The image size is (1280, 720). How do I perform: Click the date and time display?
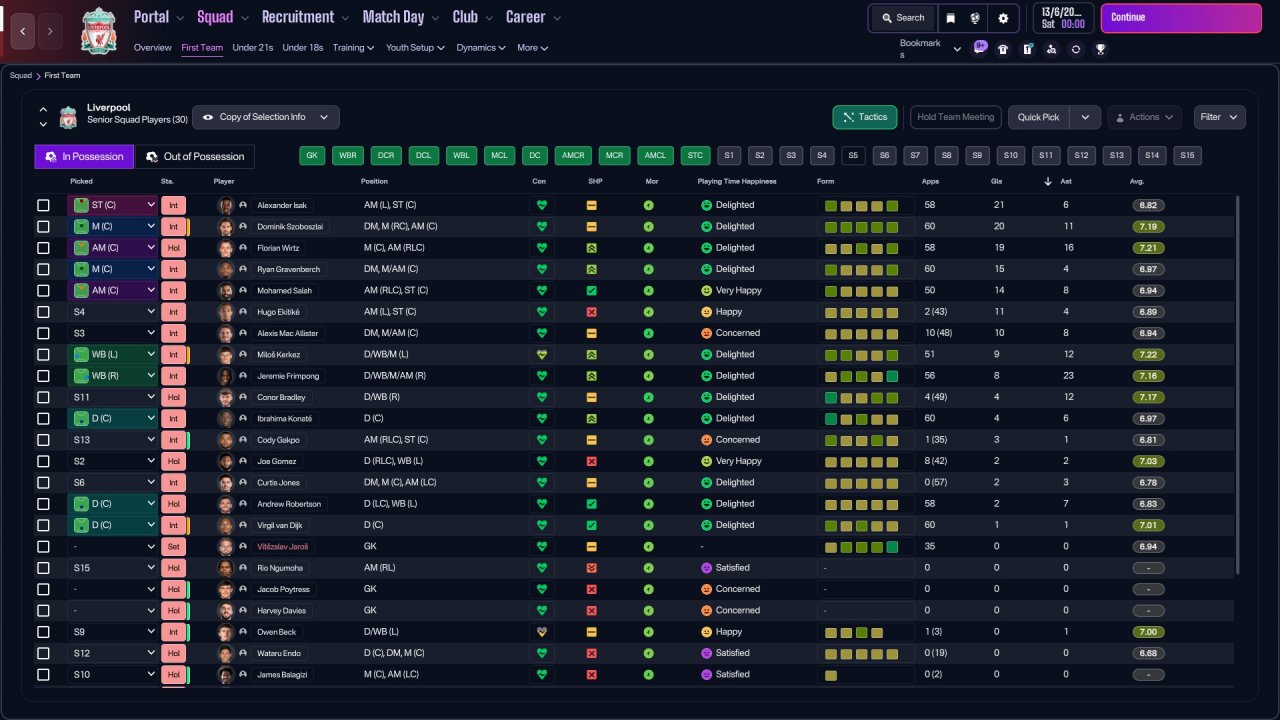[x=1063, y=18]
